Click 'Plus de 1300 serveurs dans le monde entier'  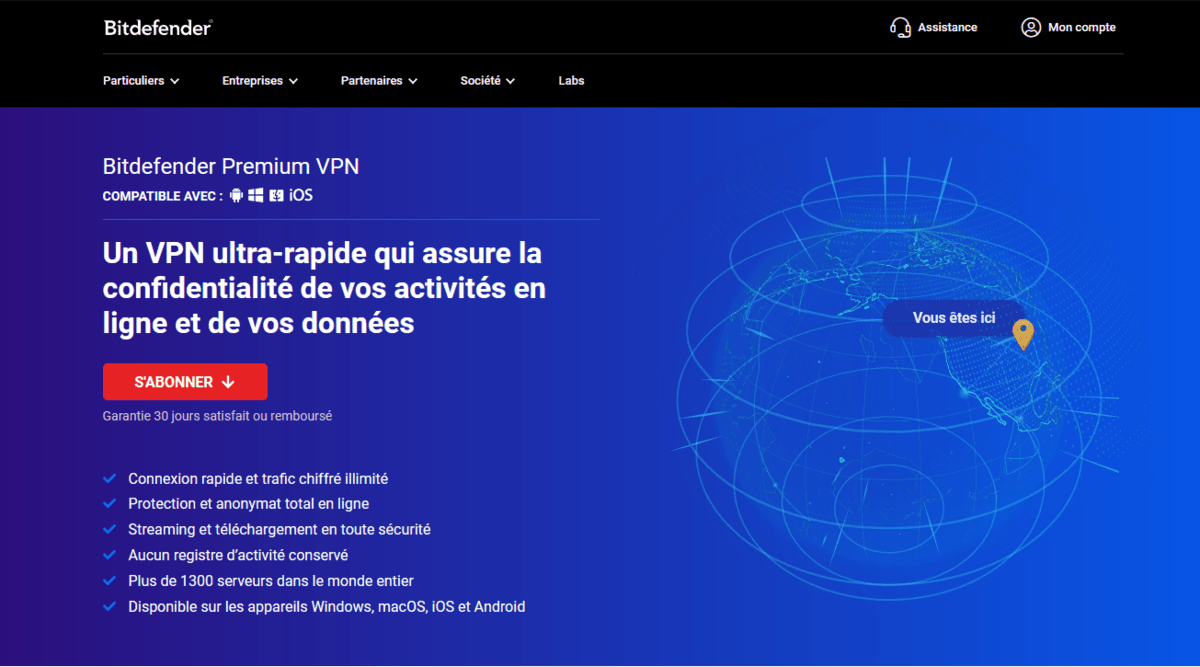click(271, 581)
